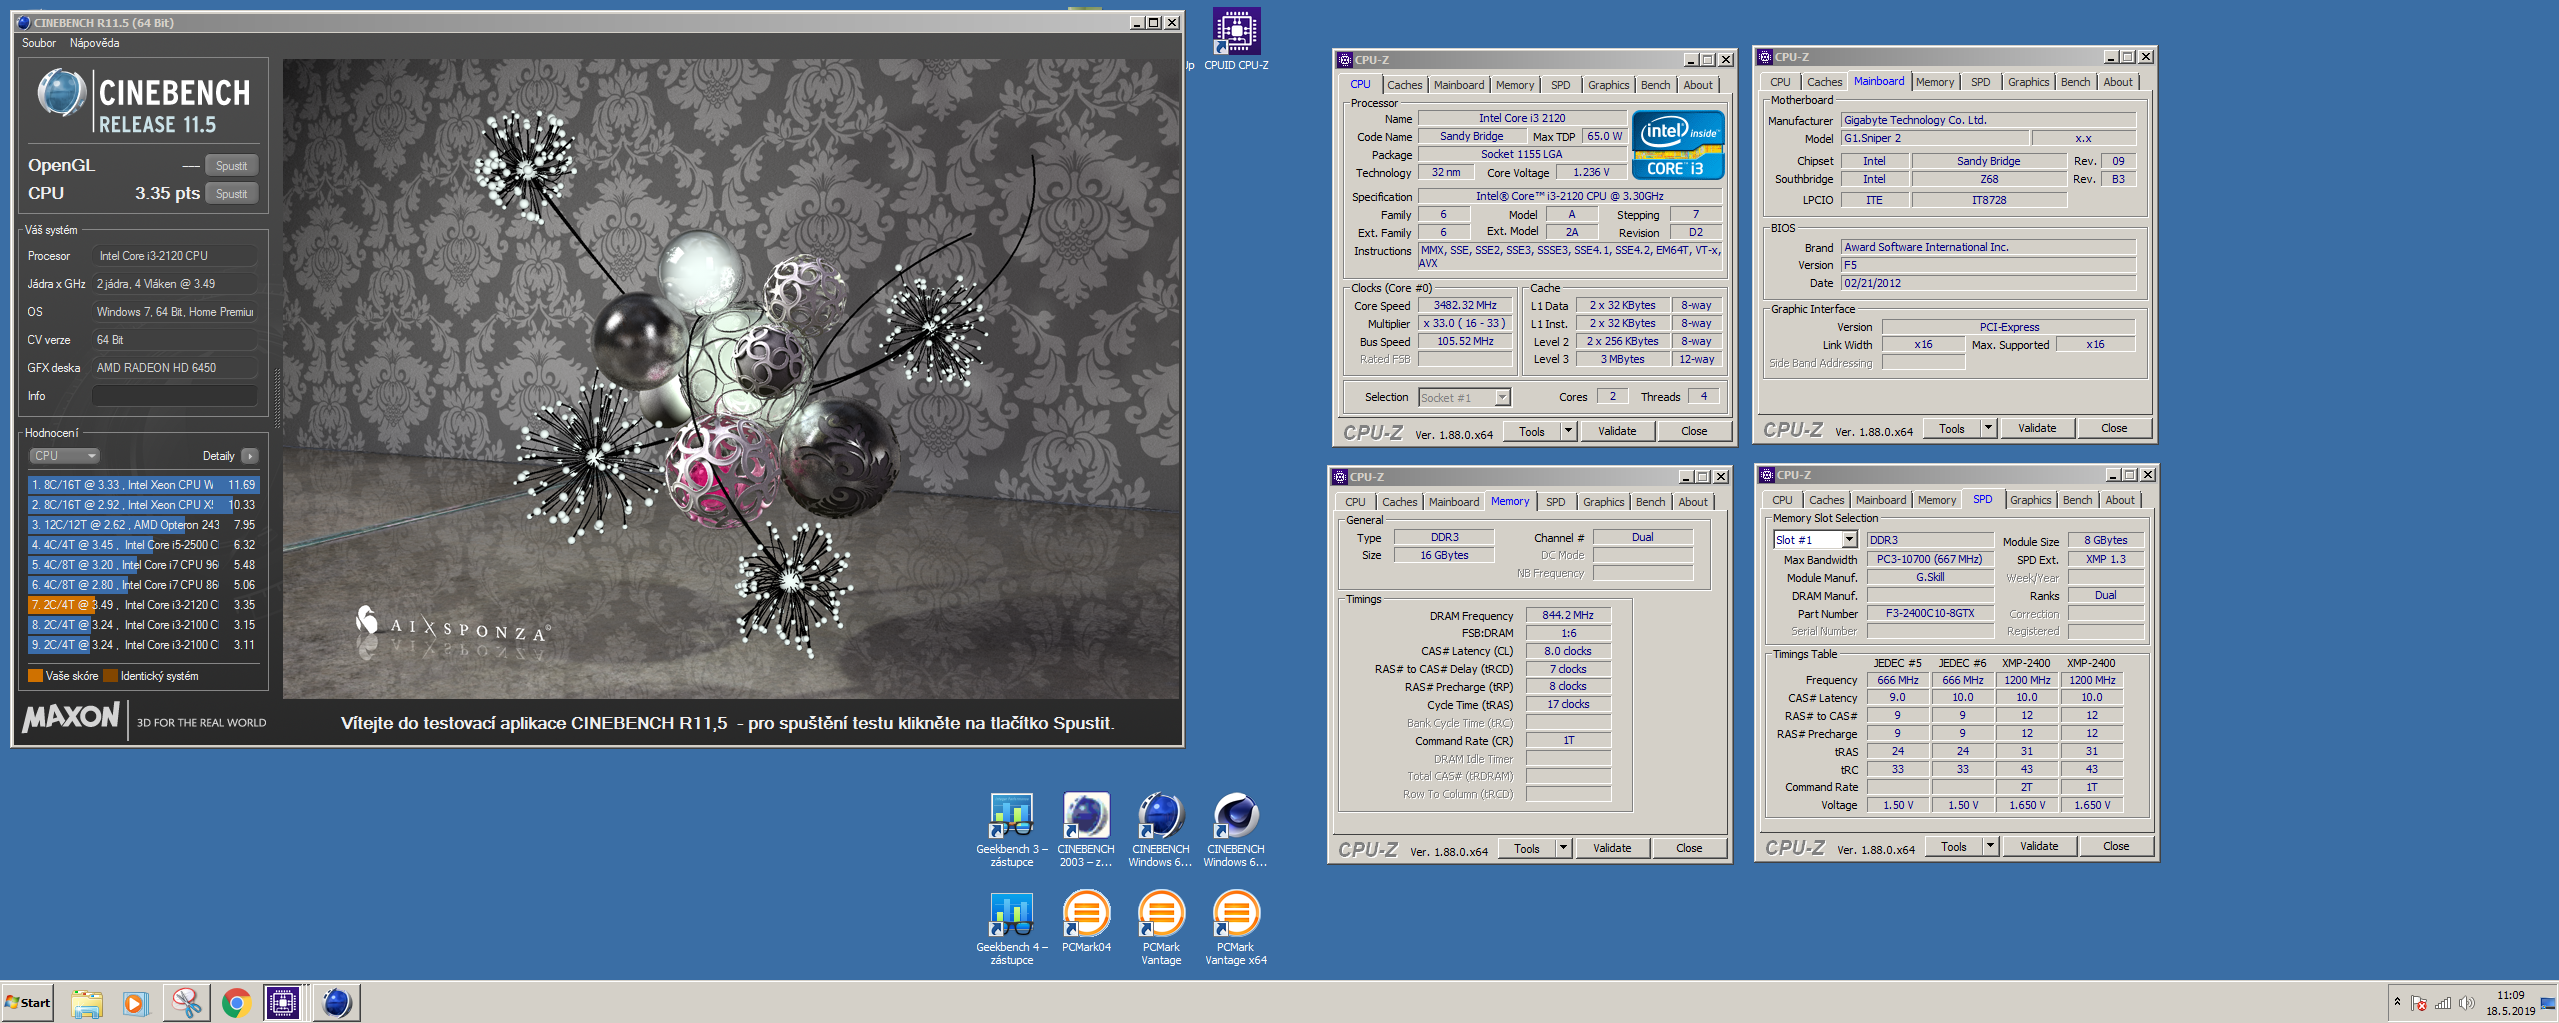Image resolution: width=2559 pixels, height=1023 pixels.
Task: Click Tools button in CPU-Z Memory window
Action: (x=1526, y=848)
